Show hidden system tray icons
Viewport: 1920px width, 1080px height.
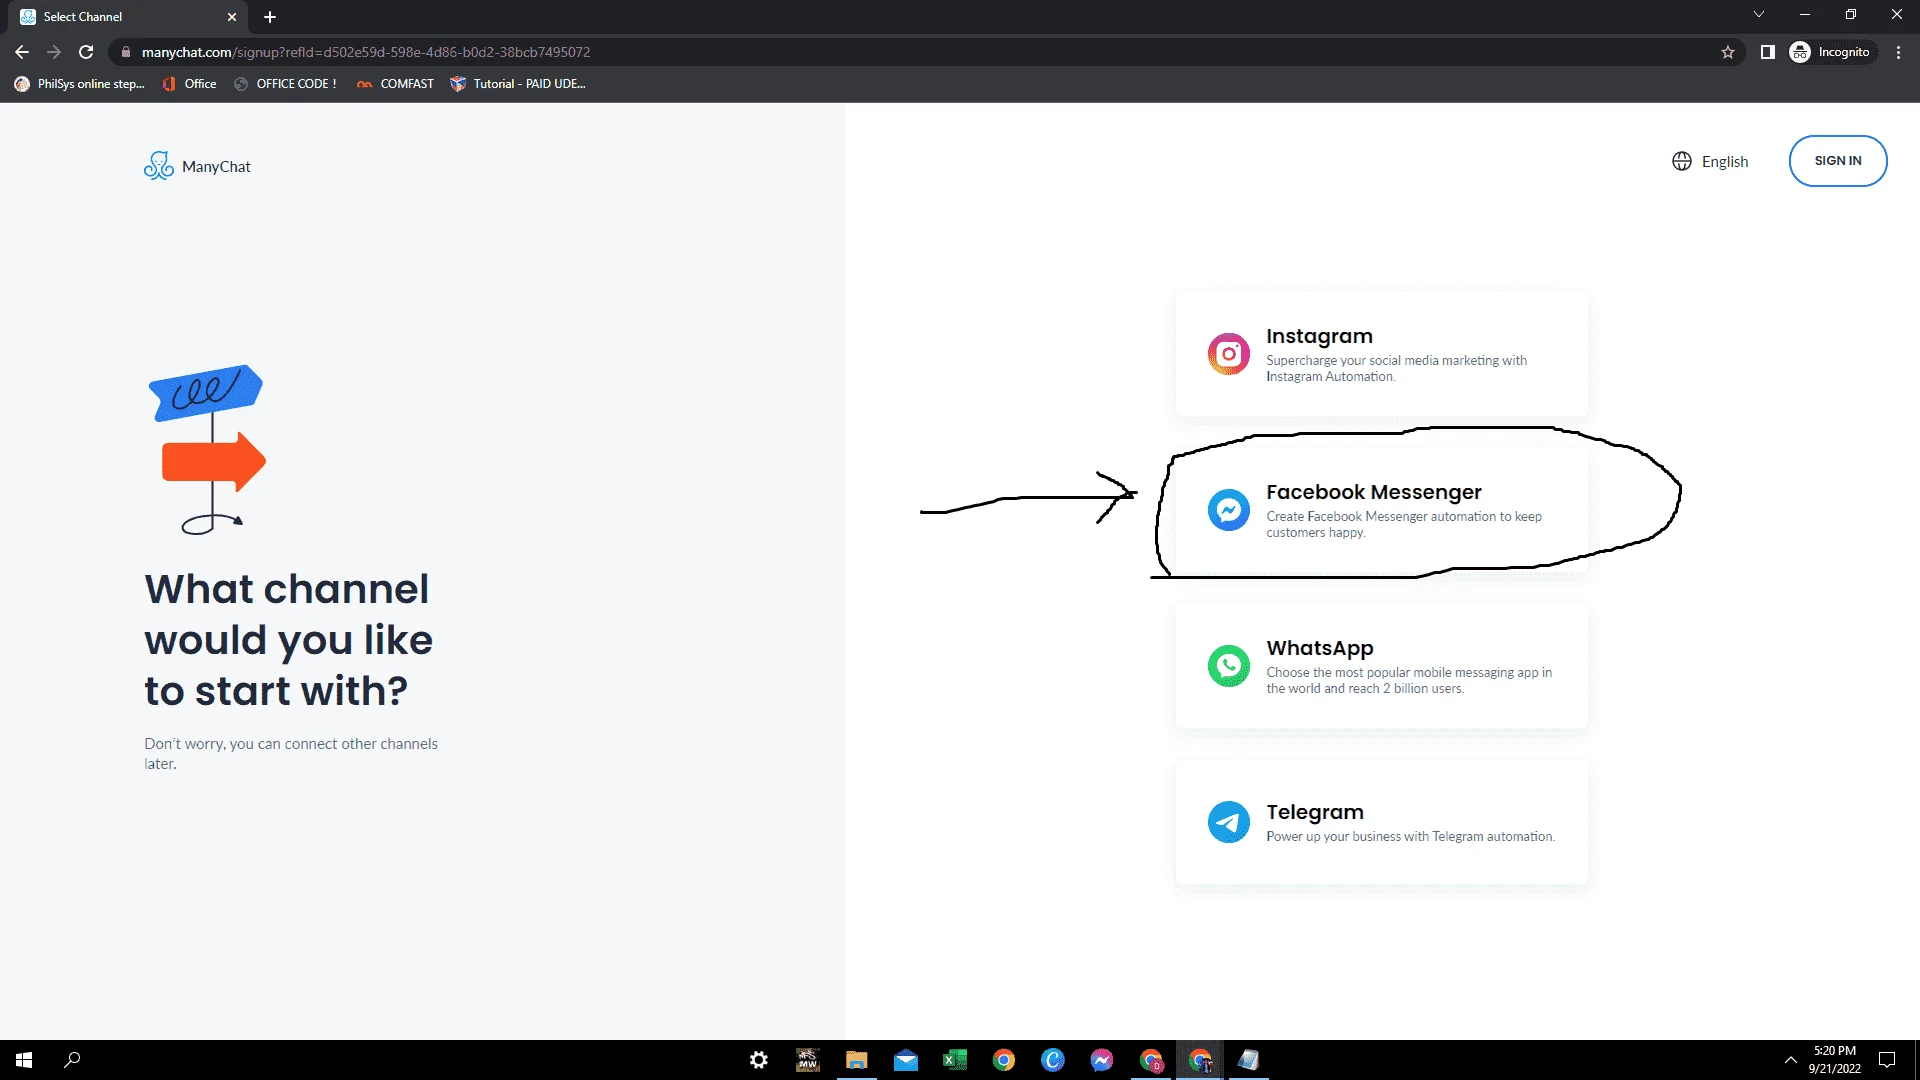[x=1790, y=1060]
